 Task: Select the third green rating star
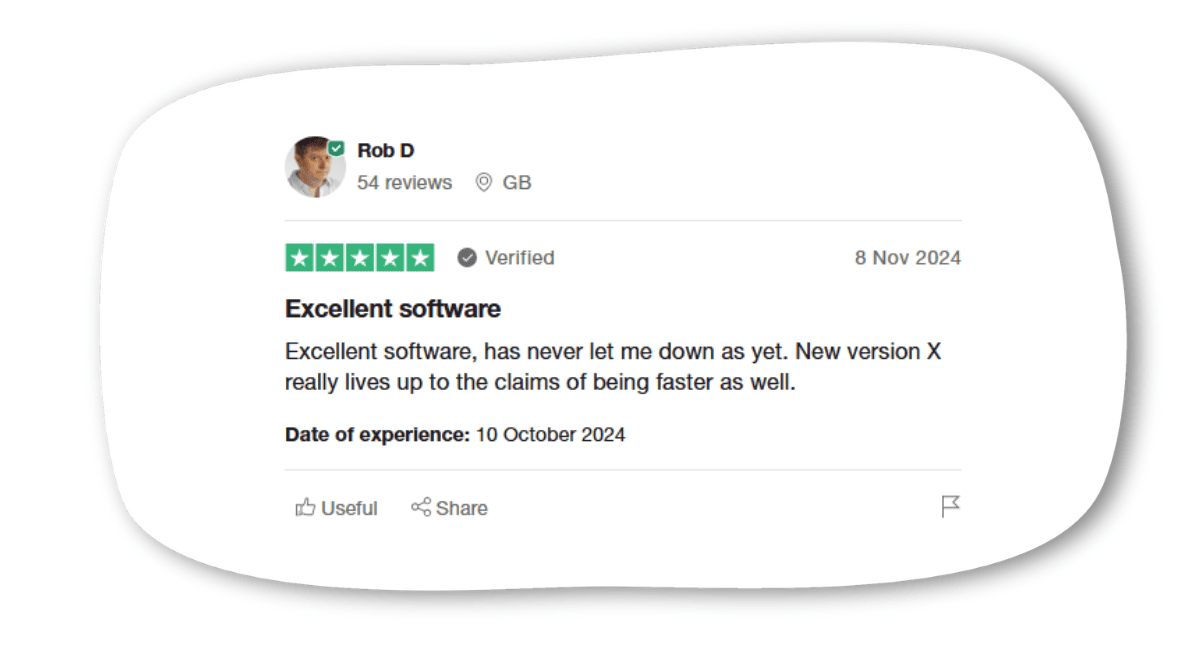tap(360, 258)
